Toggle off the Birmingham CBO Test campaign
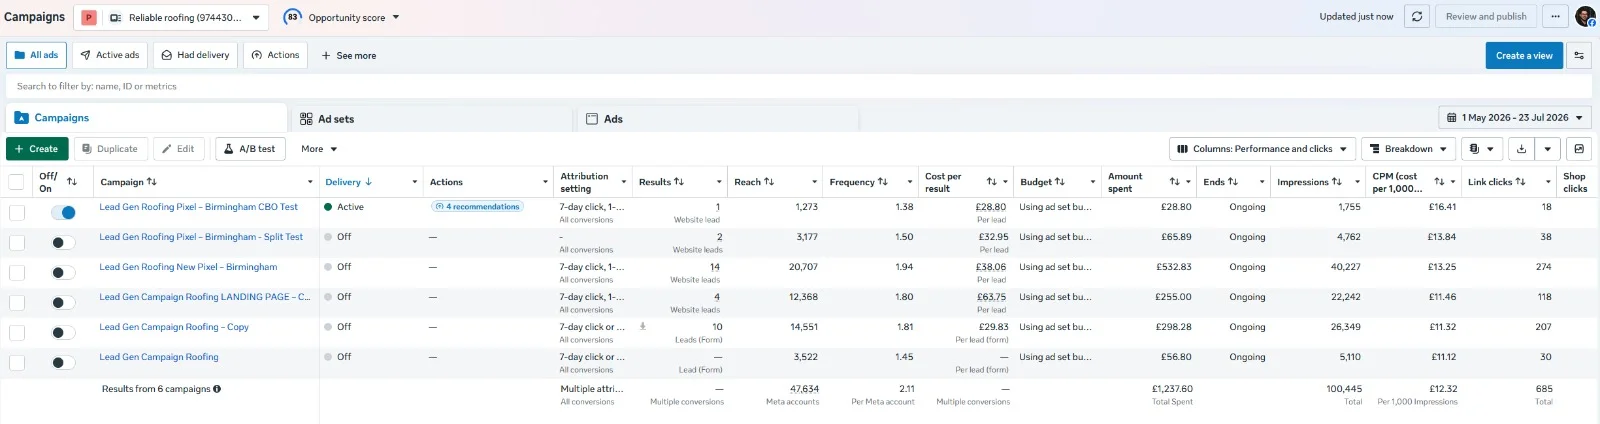1600x424 pixels. pos(63,212)
